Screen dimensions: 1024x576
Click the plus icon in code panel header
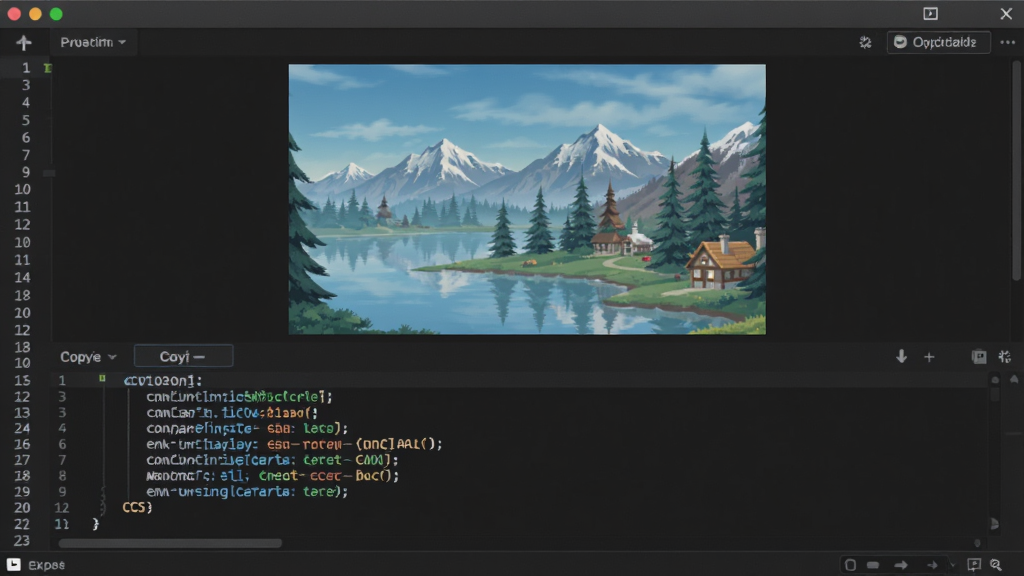(929, 357)
